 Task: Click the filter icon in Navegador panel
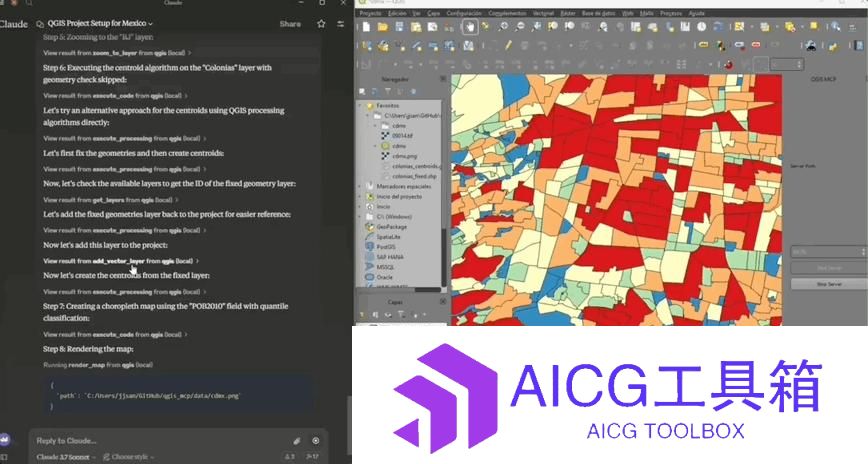click(388, 91)
